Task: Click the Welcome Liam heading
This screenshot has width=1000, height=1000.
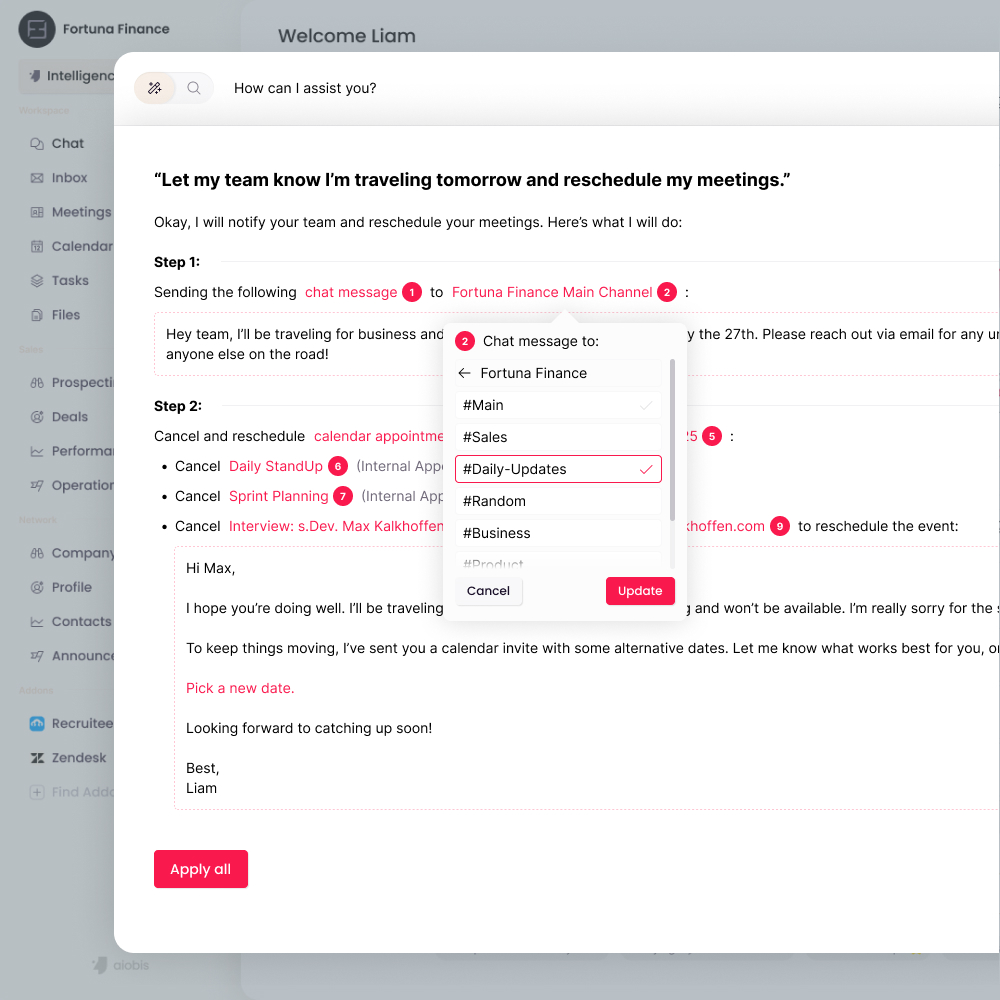Action: click(x=346, y=36)
